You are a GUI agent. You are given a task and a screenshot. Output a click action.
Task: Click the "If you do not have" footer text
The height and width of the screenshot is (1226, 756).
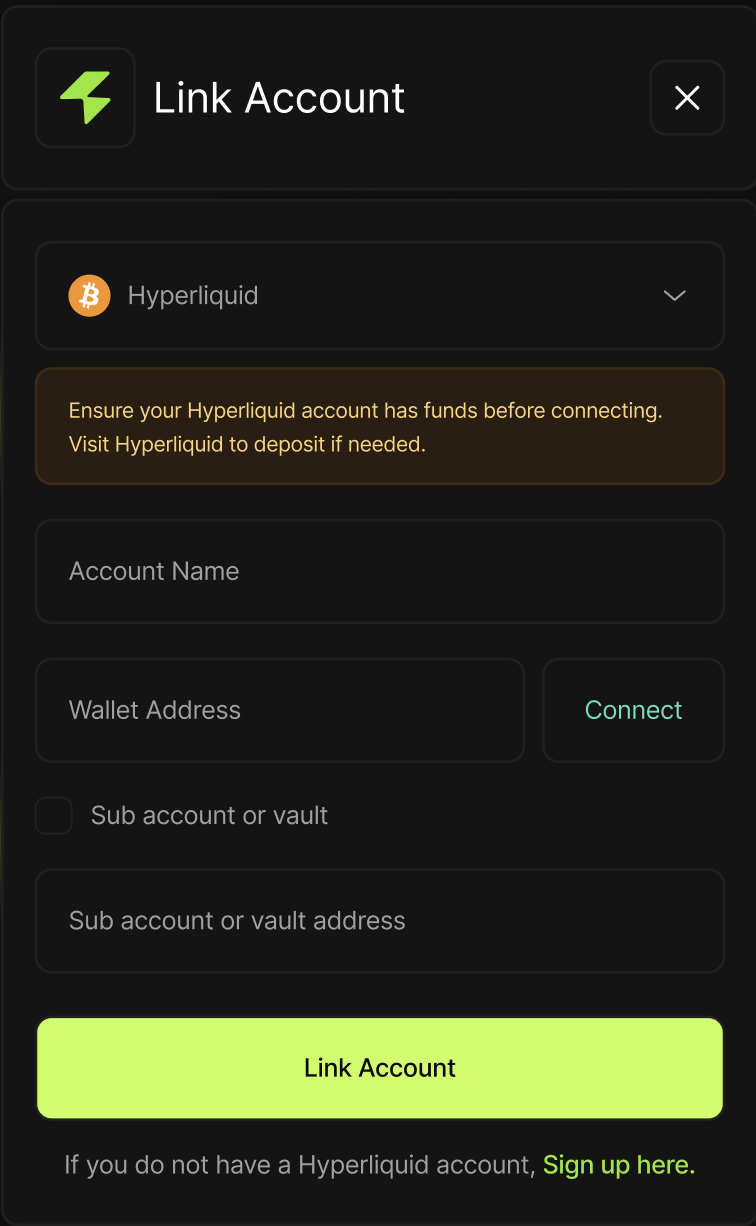pos(300,1165)
